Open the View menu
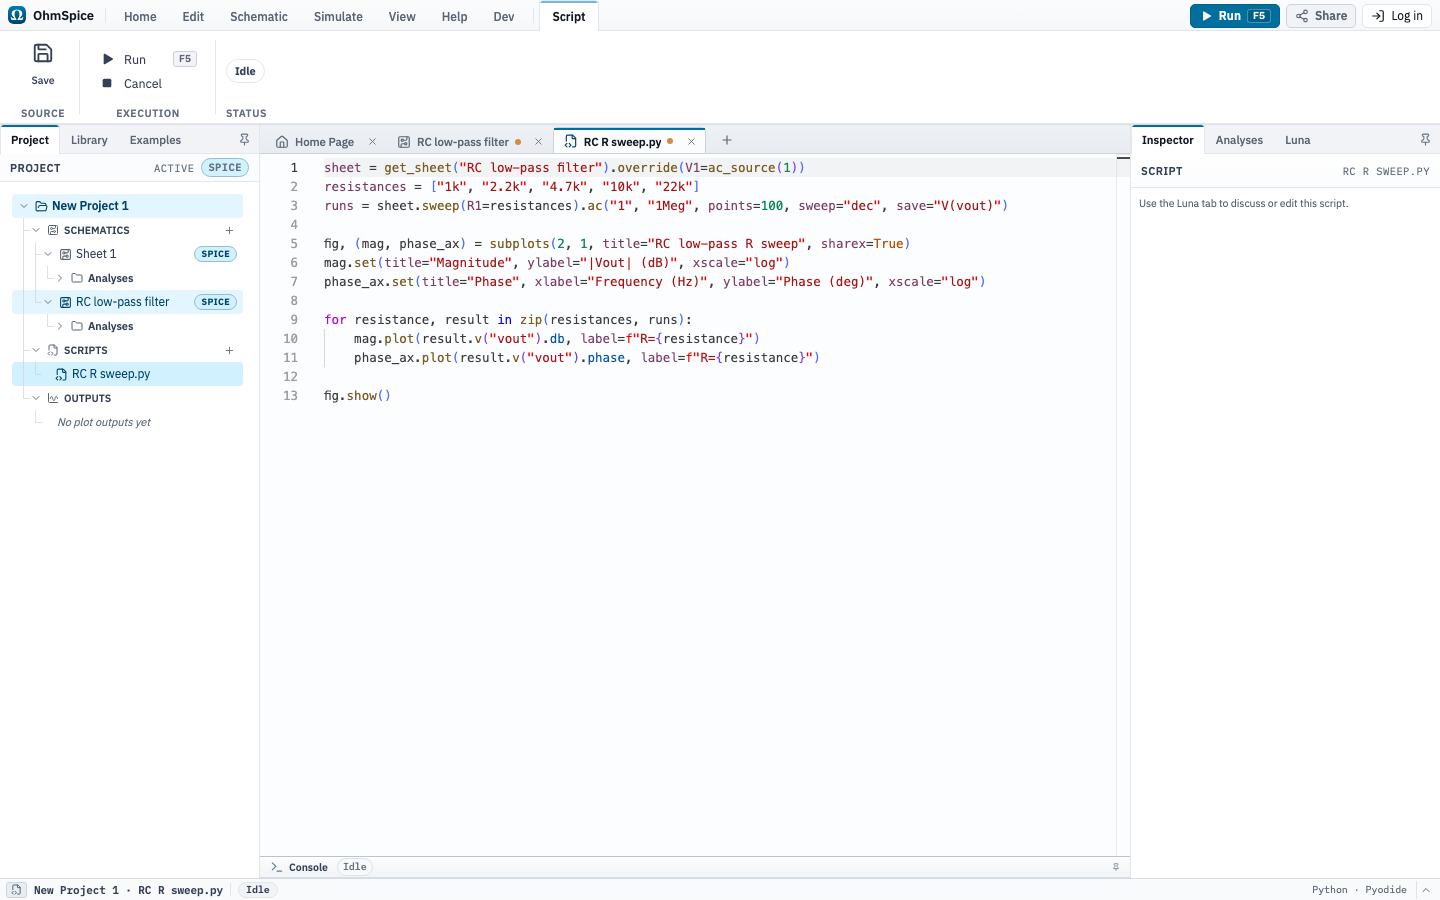This screenshot has width=1440, height=900. 402,17
